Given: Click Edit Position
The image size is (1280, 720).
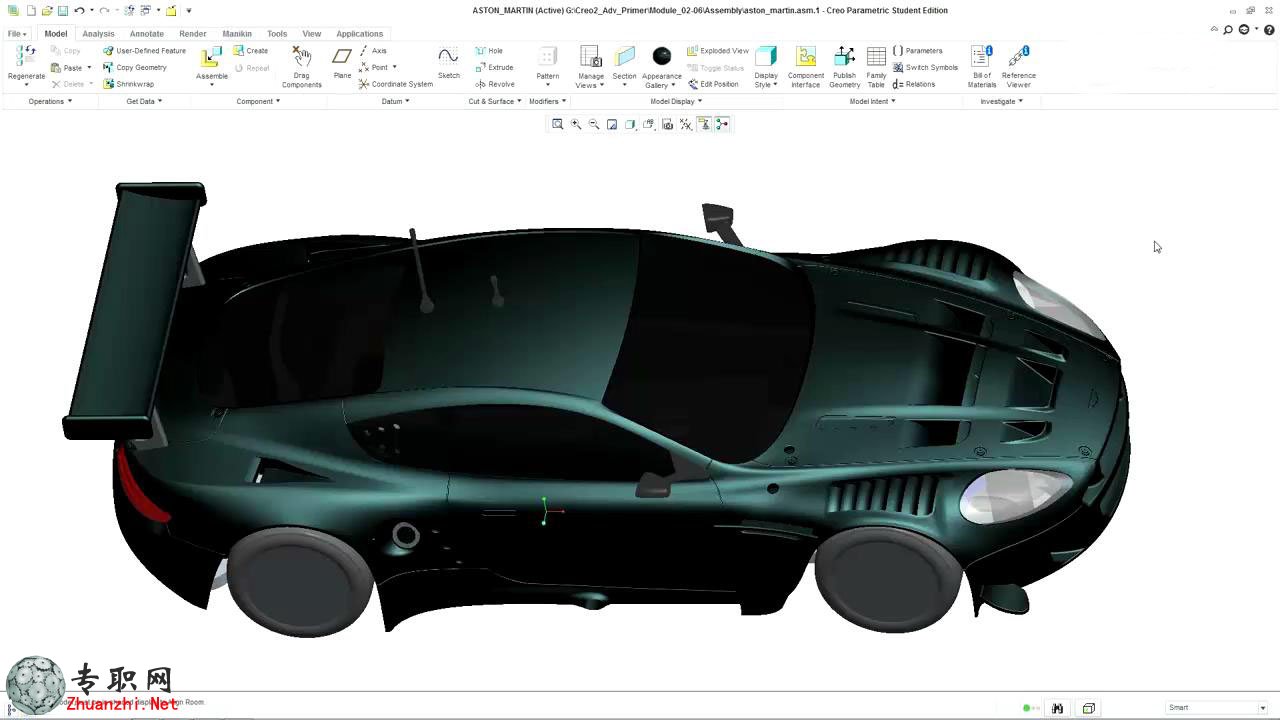Looking at the screenshot, I should pos(712,84).
